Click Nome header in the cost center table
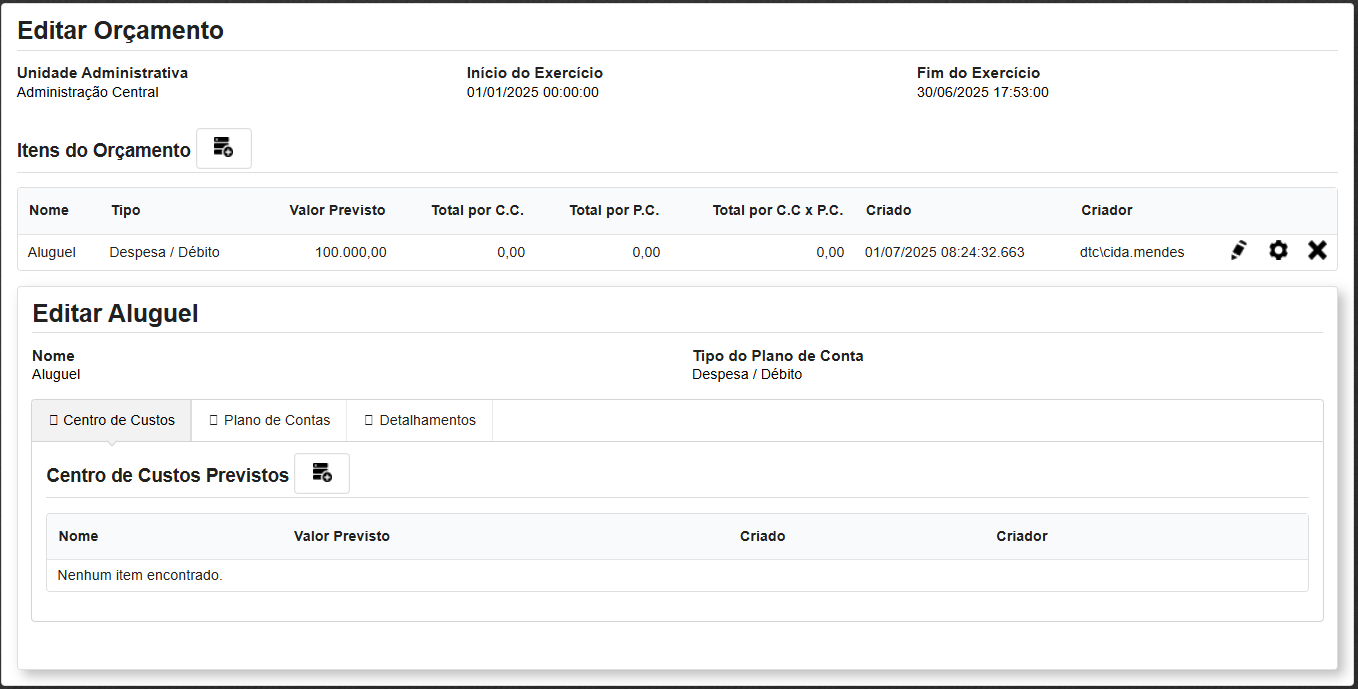The height and width of the screenshot is (689, 1358). [78, 536]
